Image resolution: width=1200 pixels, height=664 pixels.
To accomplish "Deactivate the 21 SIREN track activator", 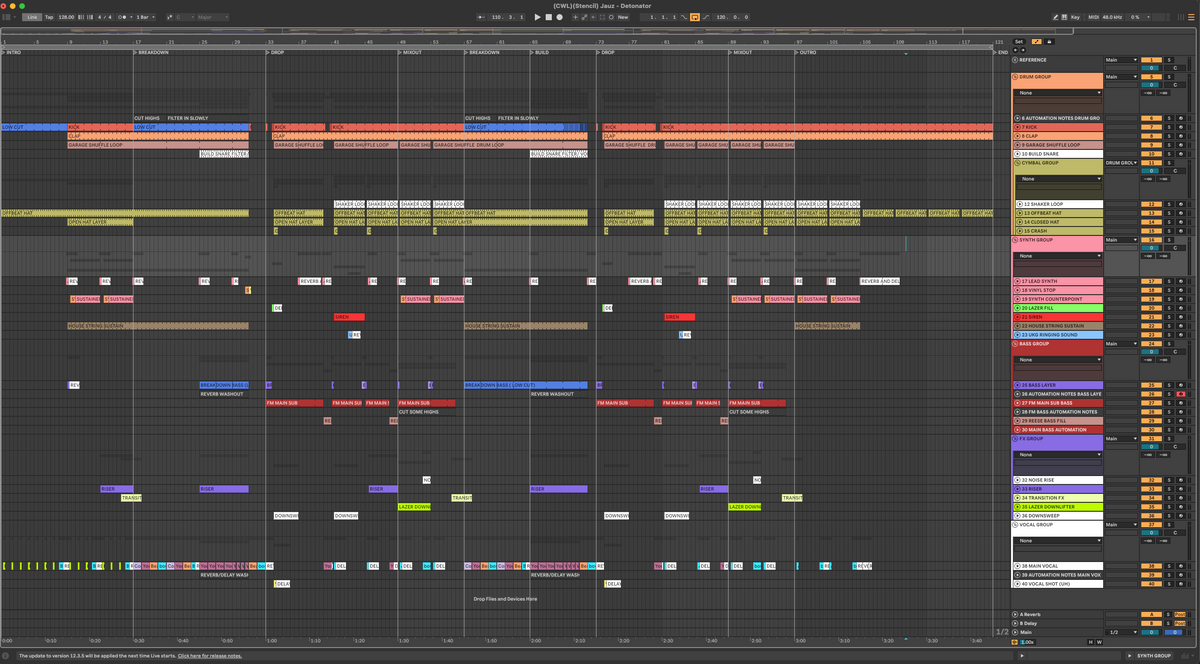I will tap(1017, 315).
